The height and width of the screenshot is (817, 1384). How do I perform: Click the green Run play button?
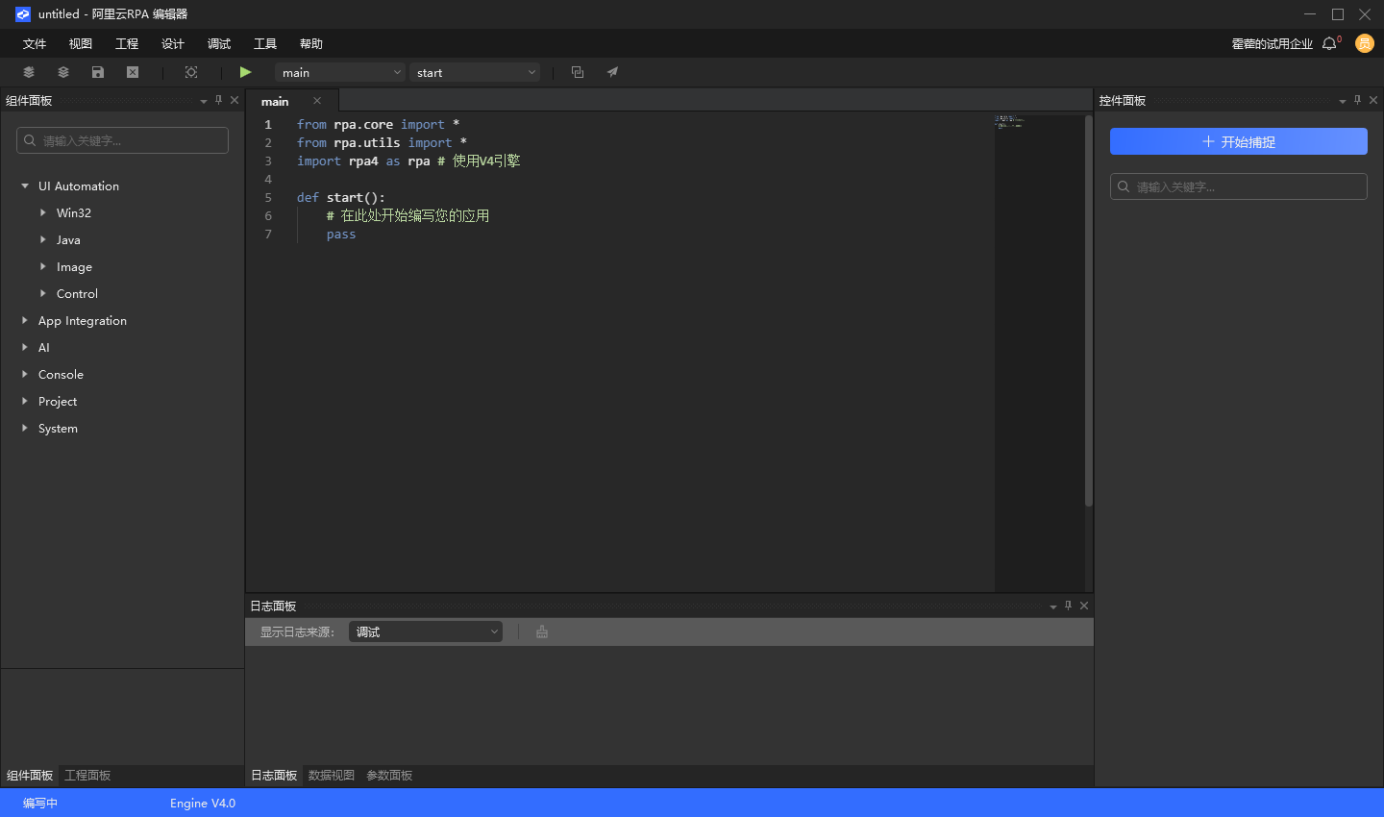pyautogui.click(x=245, y=72)
